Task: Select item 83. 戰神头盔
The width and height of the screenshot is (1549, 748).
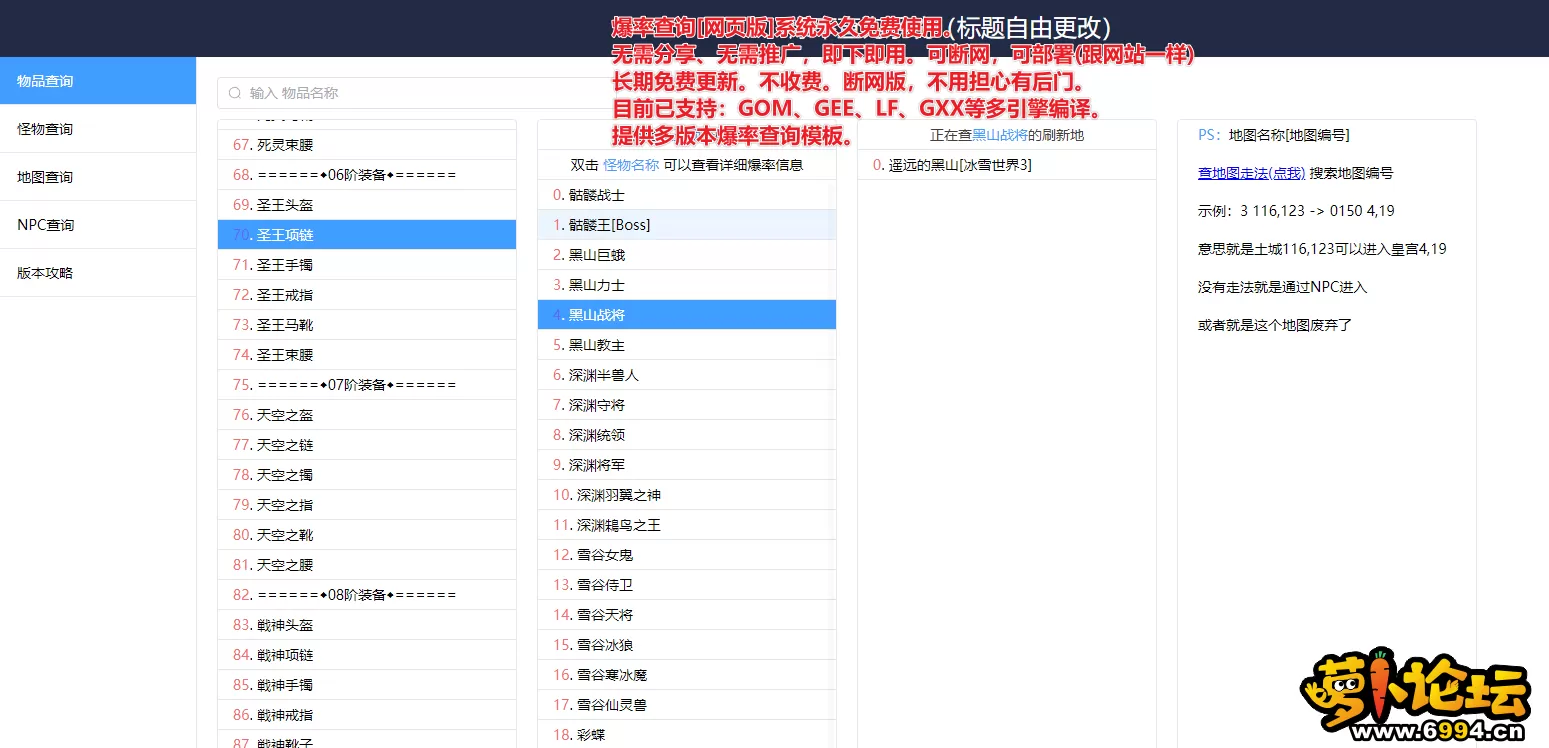Action: (367, 625)
